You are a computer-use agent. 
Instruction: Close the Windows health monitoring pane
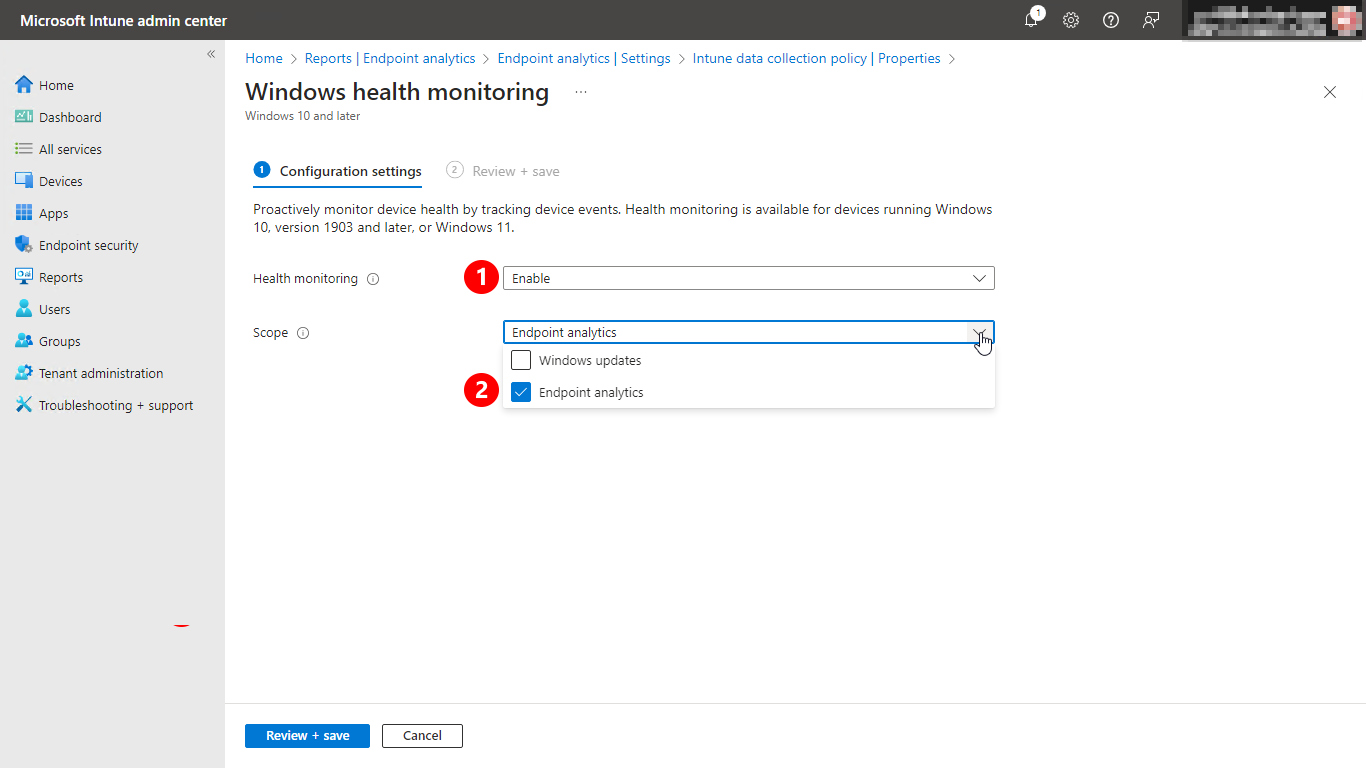pos(1330,92)
